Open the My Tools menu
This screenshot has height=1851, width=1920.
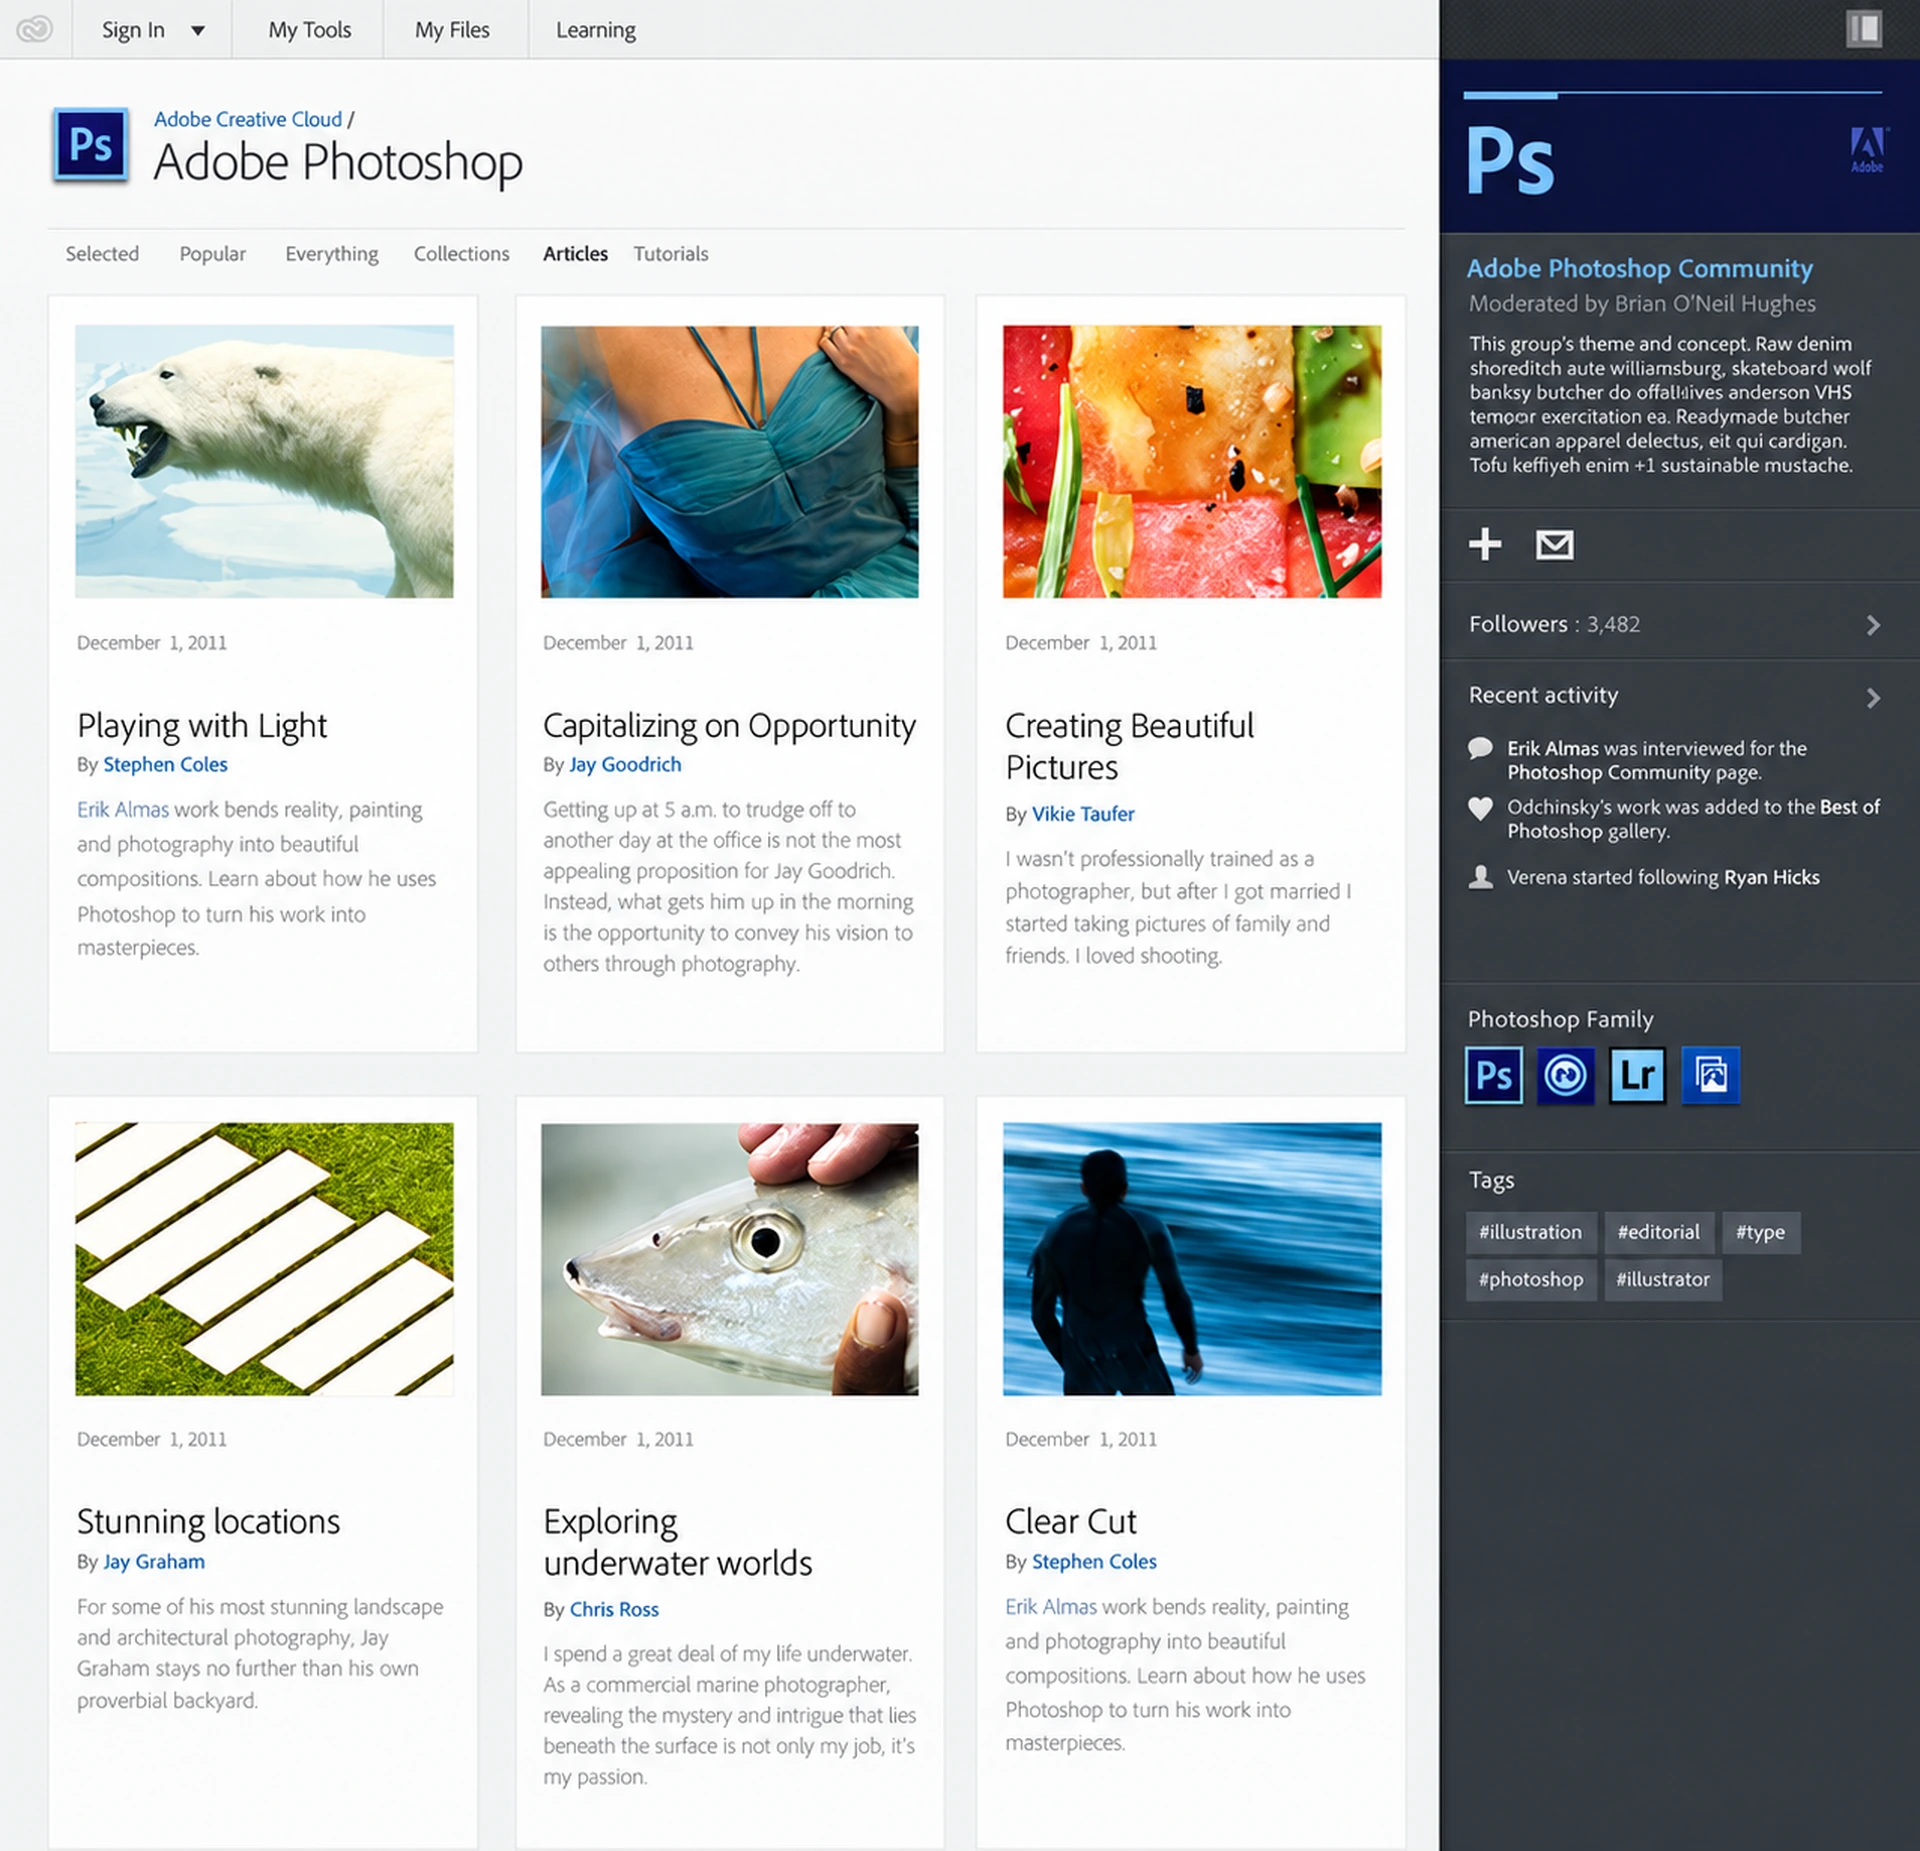click(x=309, y=30)
